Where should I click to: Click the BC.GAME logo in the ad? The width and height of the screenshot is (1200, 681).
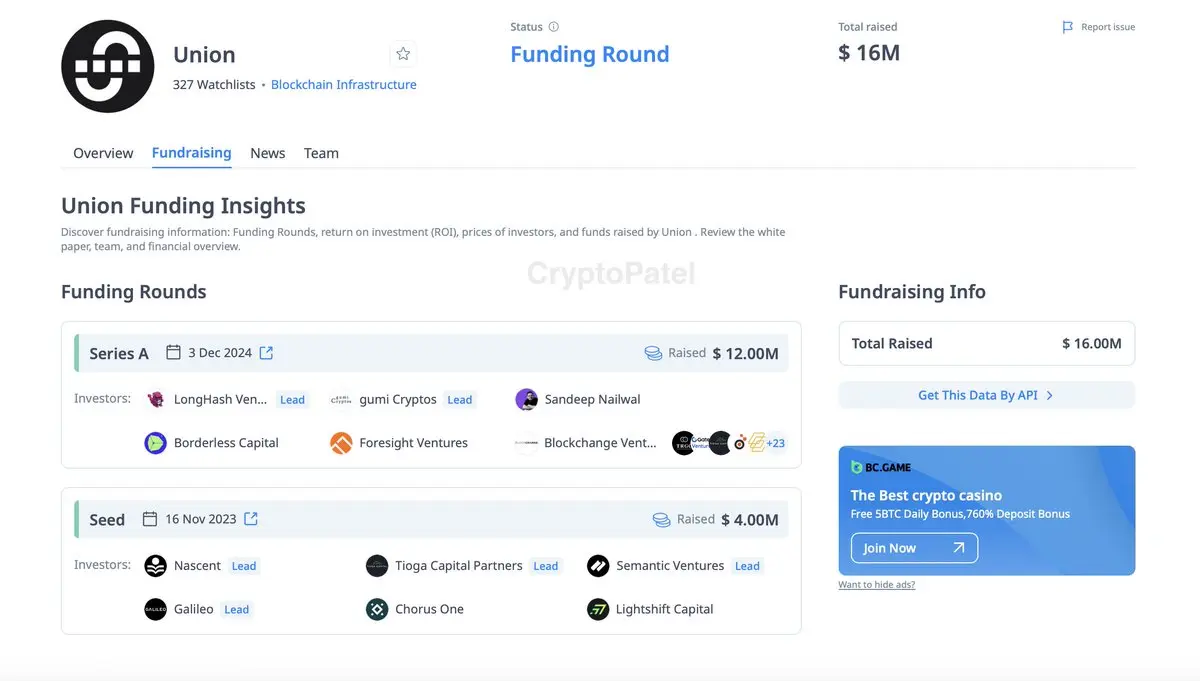881,467
